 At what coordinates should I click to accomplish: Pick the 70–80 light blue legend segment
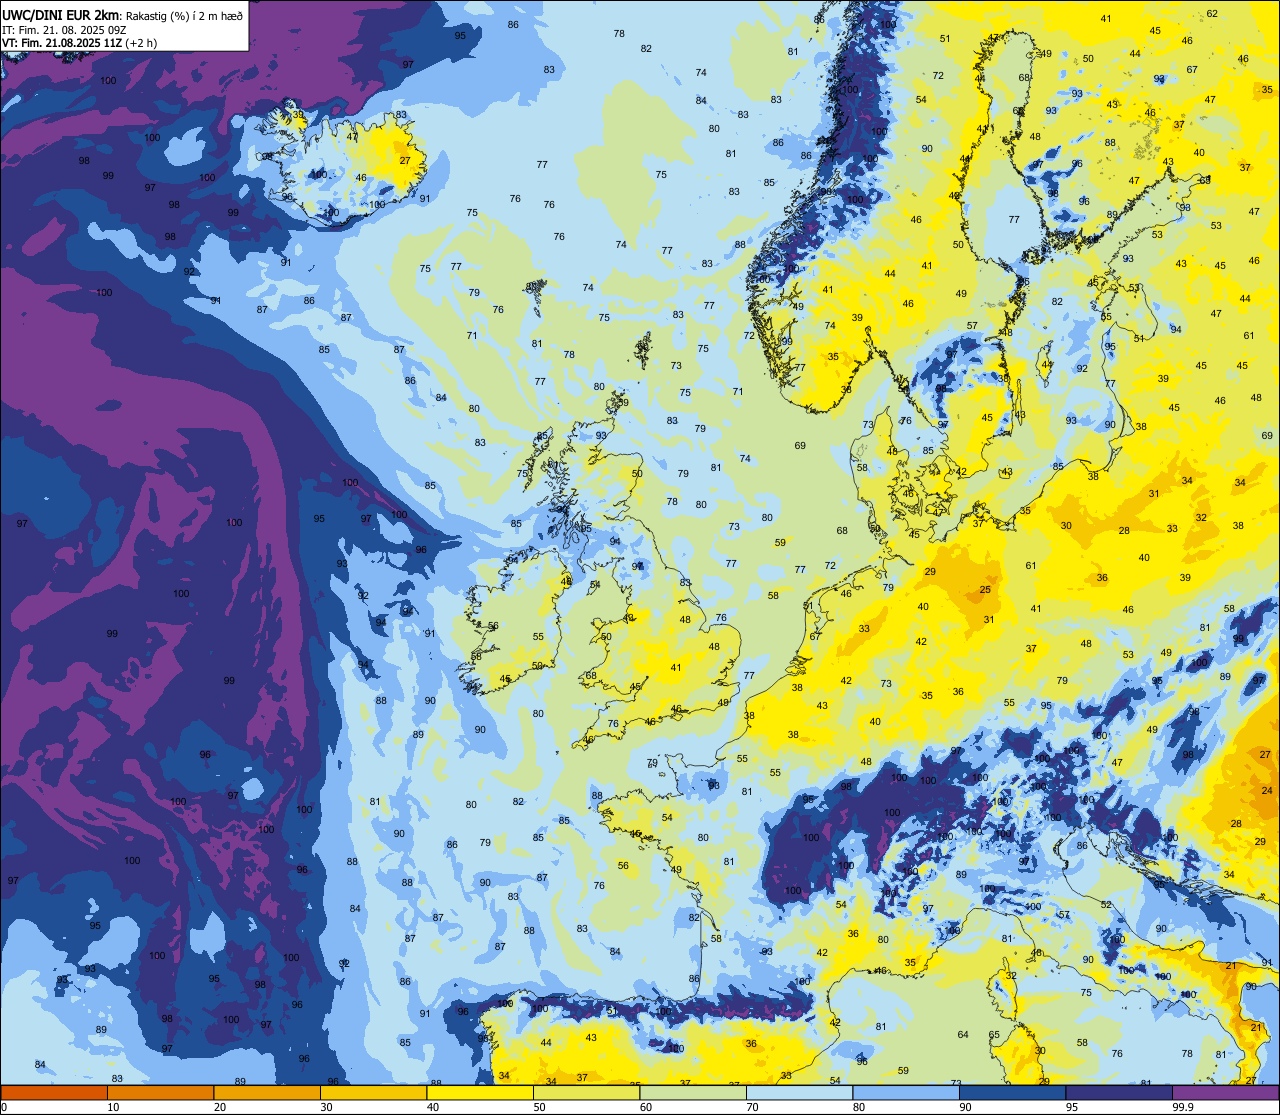tap(799, 1092)
